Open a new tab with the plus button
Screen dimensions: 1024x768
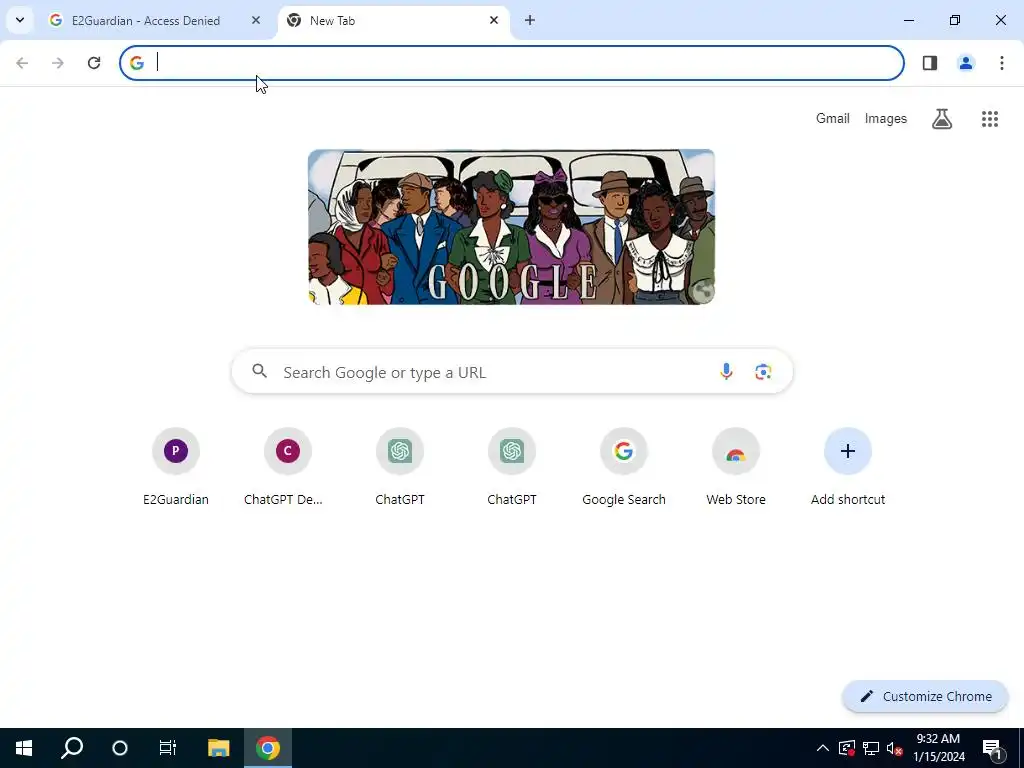click(x=530, y=20)
